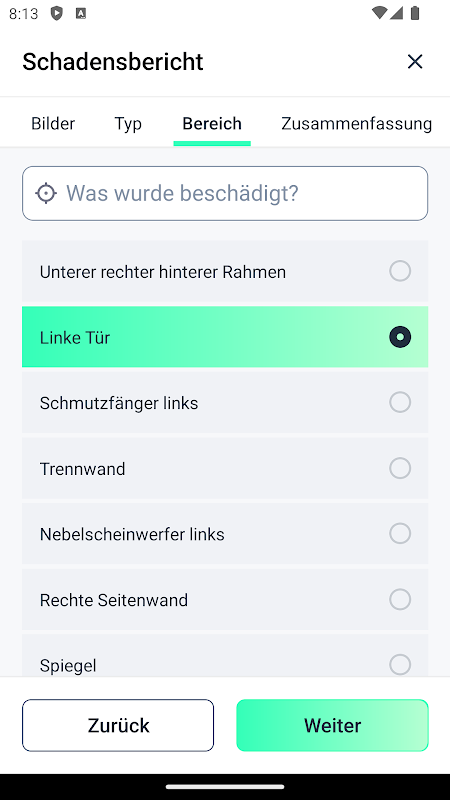The height and width of the screenshot is (800, 450).
Task: Choose the Trennwand radio option
Action: 400,468
